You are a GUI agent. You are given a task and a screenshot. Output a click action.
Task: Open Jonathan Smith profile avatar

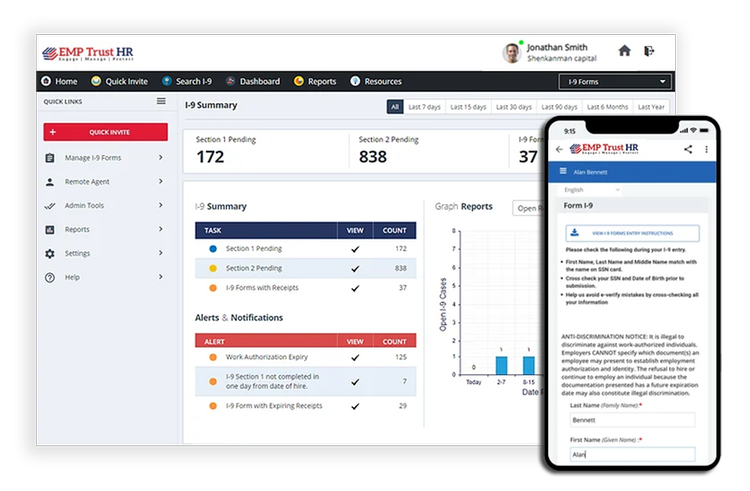pyautogui.click(x=512, y=53)
